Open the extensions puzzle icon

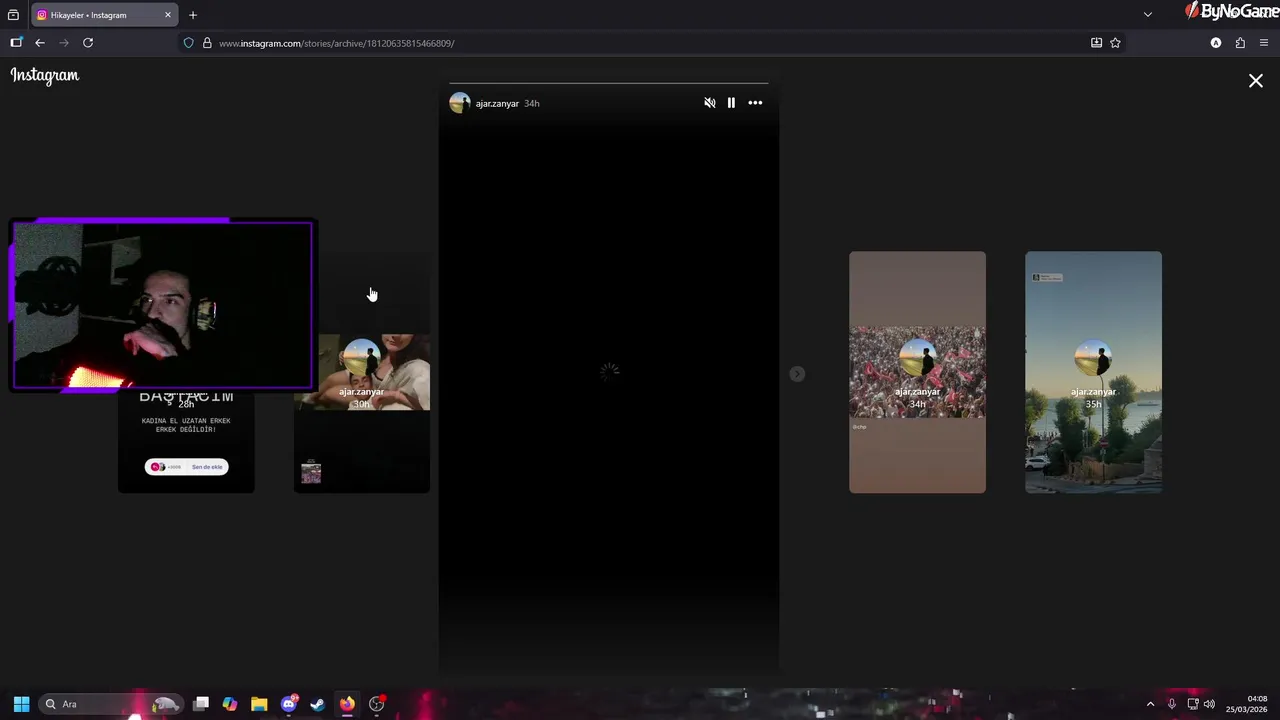point(1240,43)
